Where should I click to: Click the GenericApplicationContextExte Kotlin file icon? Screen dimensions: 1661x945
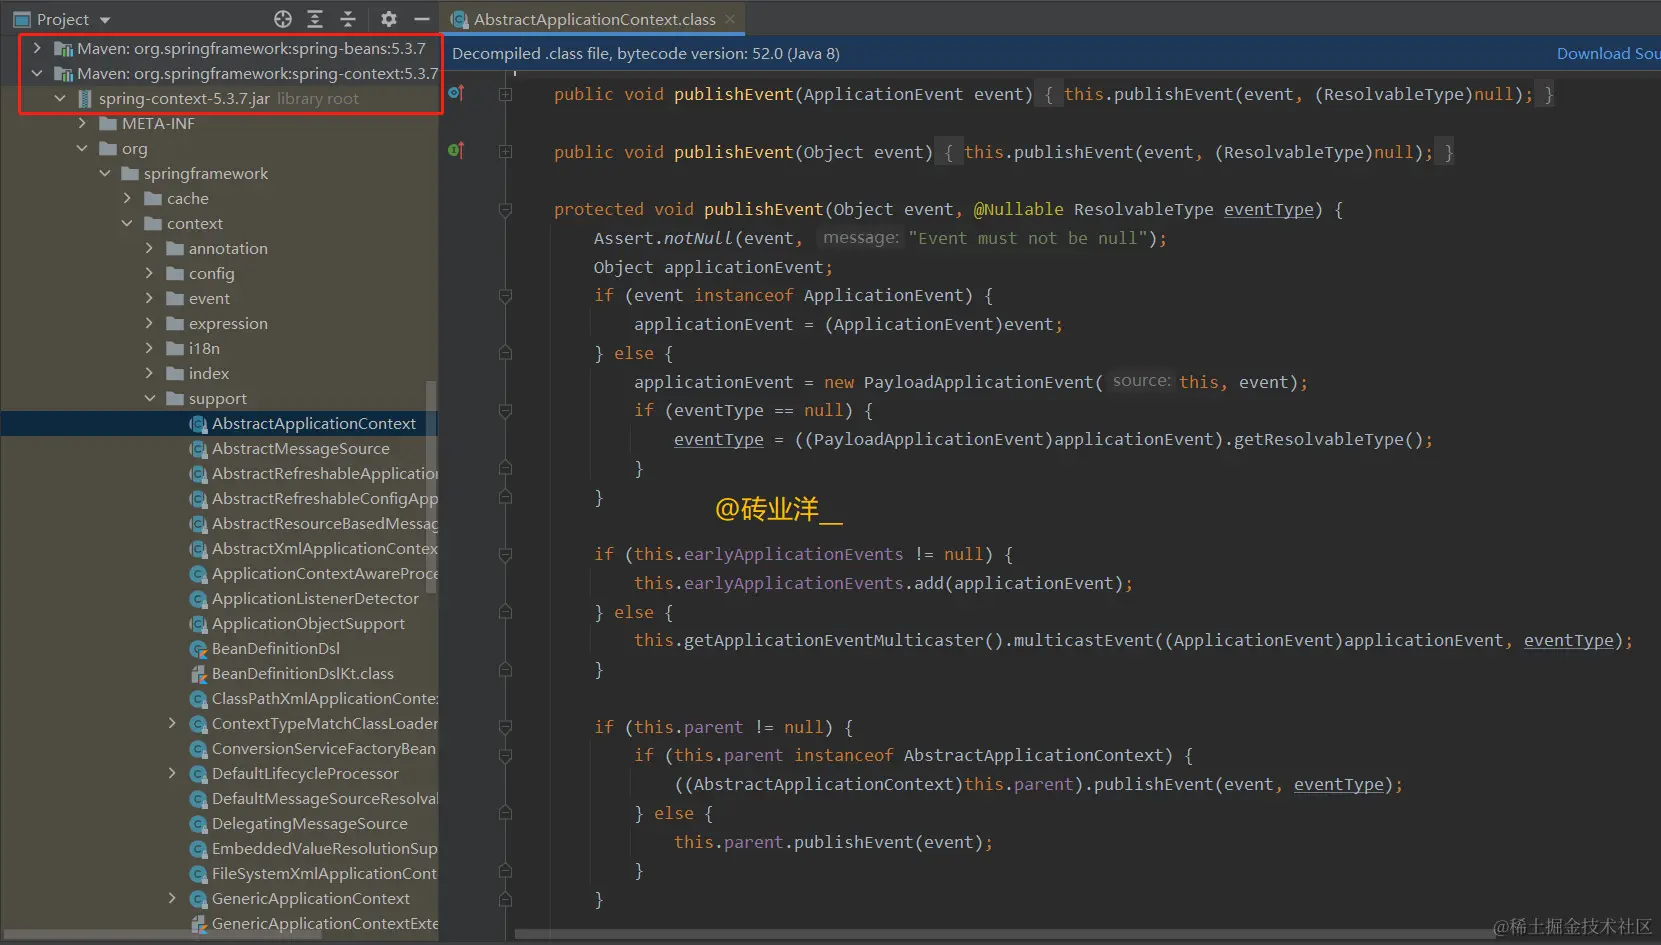198,924
